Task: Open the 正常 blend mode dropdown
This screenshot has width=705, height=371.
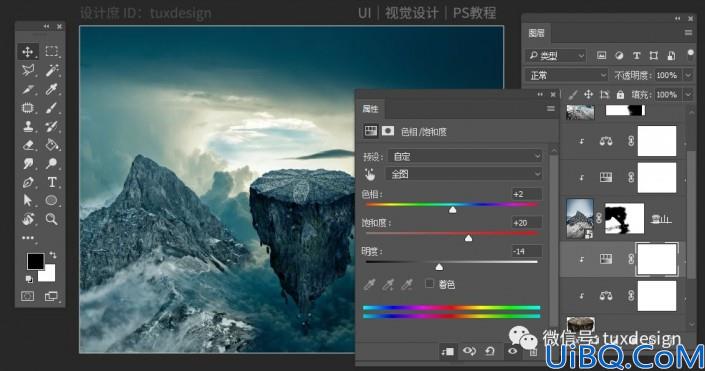Action: [566, 75]
